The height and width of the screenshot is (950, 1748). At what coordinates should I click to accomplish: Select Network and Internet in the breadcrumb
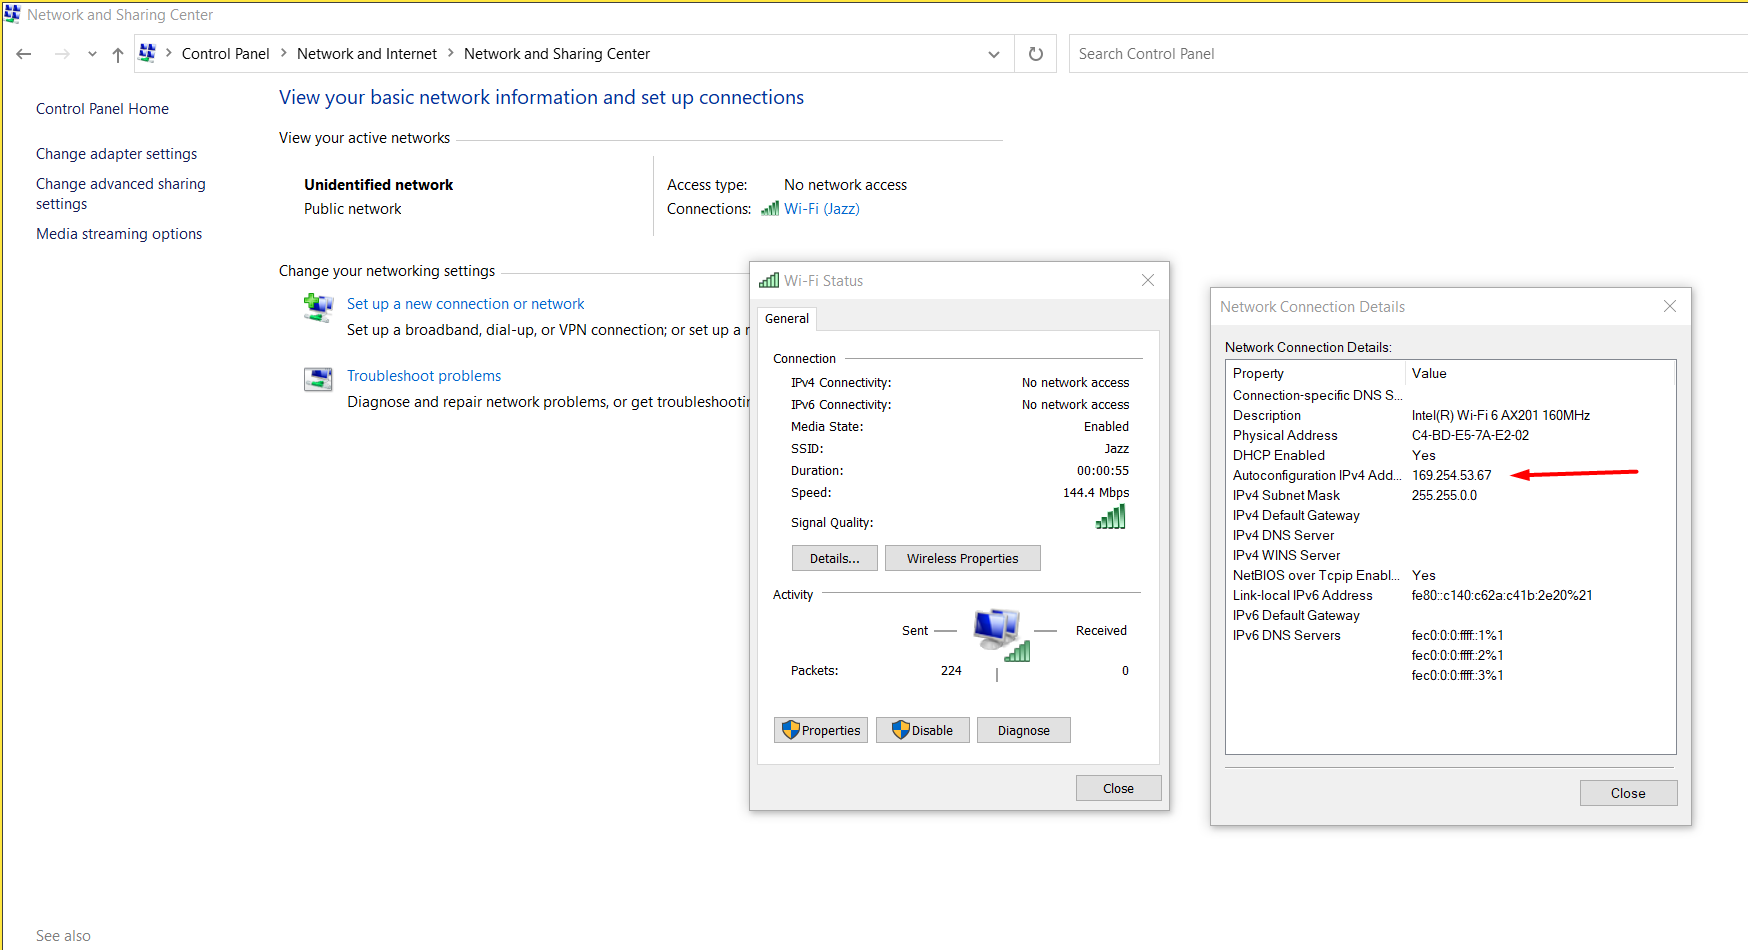(366, 53)
